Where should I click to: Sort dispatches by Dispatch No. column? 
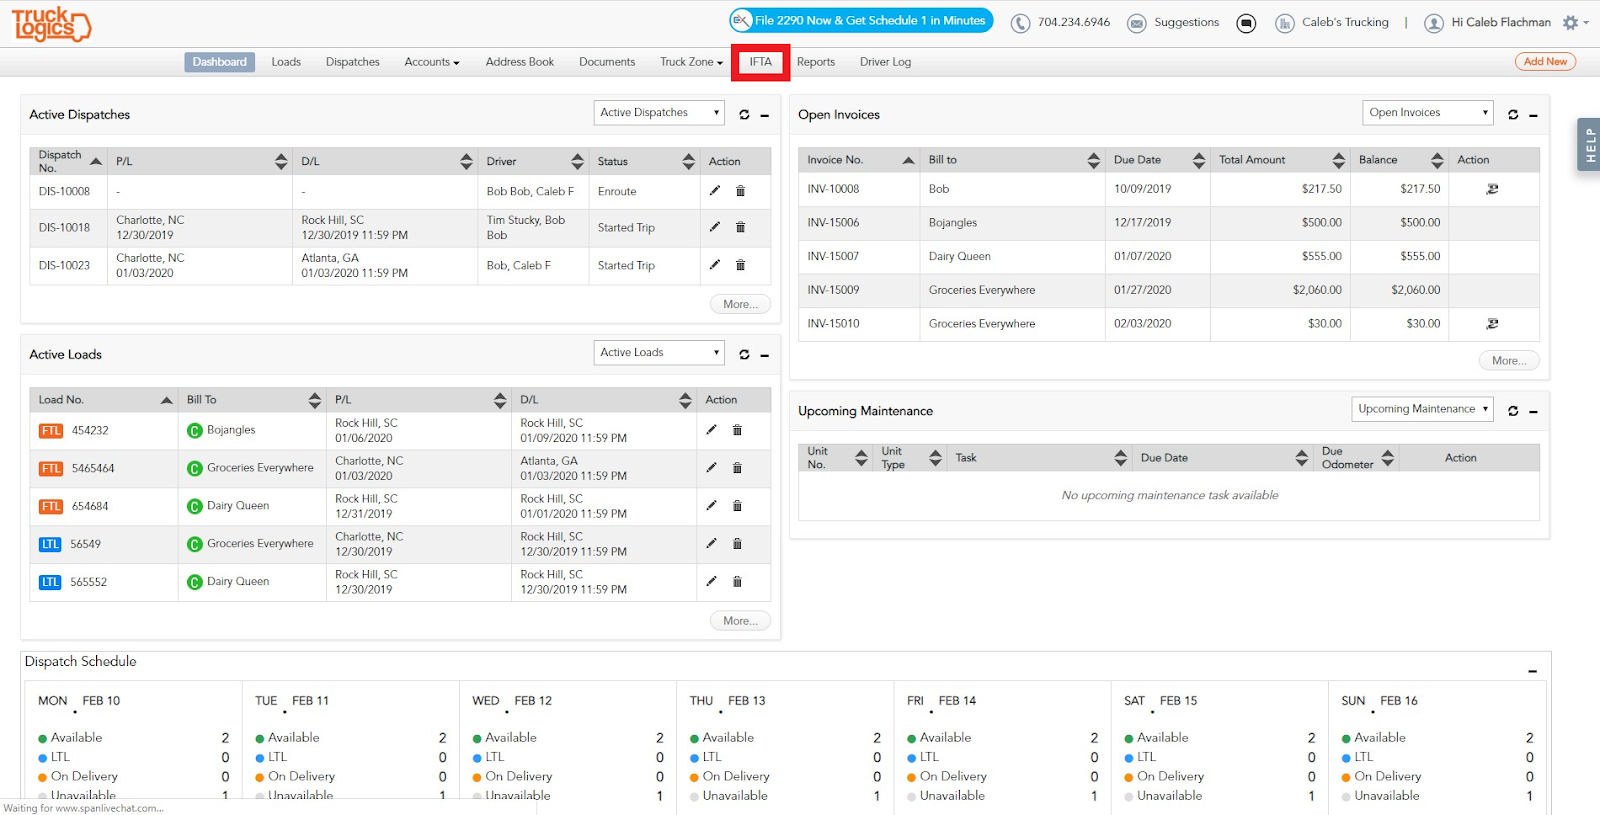coord(69,161)
